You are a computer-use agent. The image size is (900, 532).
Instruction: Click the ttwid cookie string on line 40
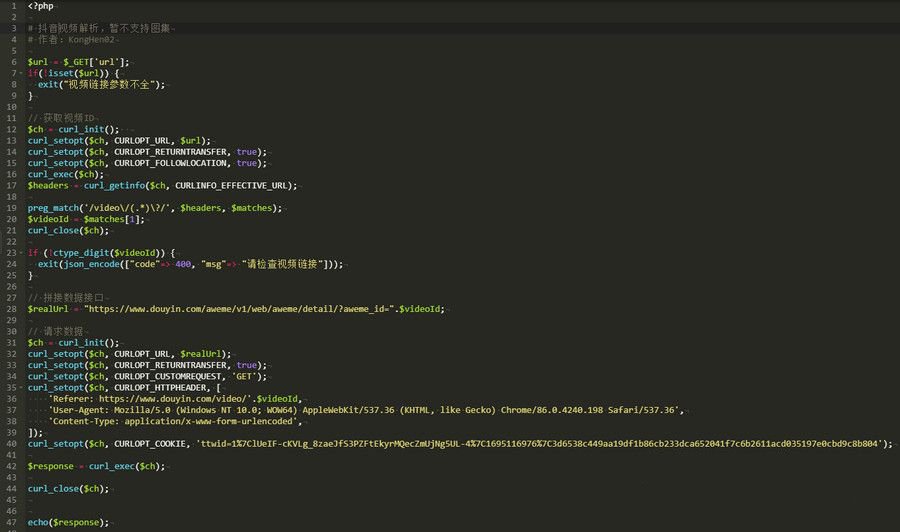(542, 444)
